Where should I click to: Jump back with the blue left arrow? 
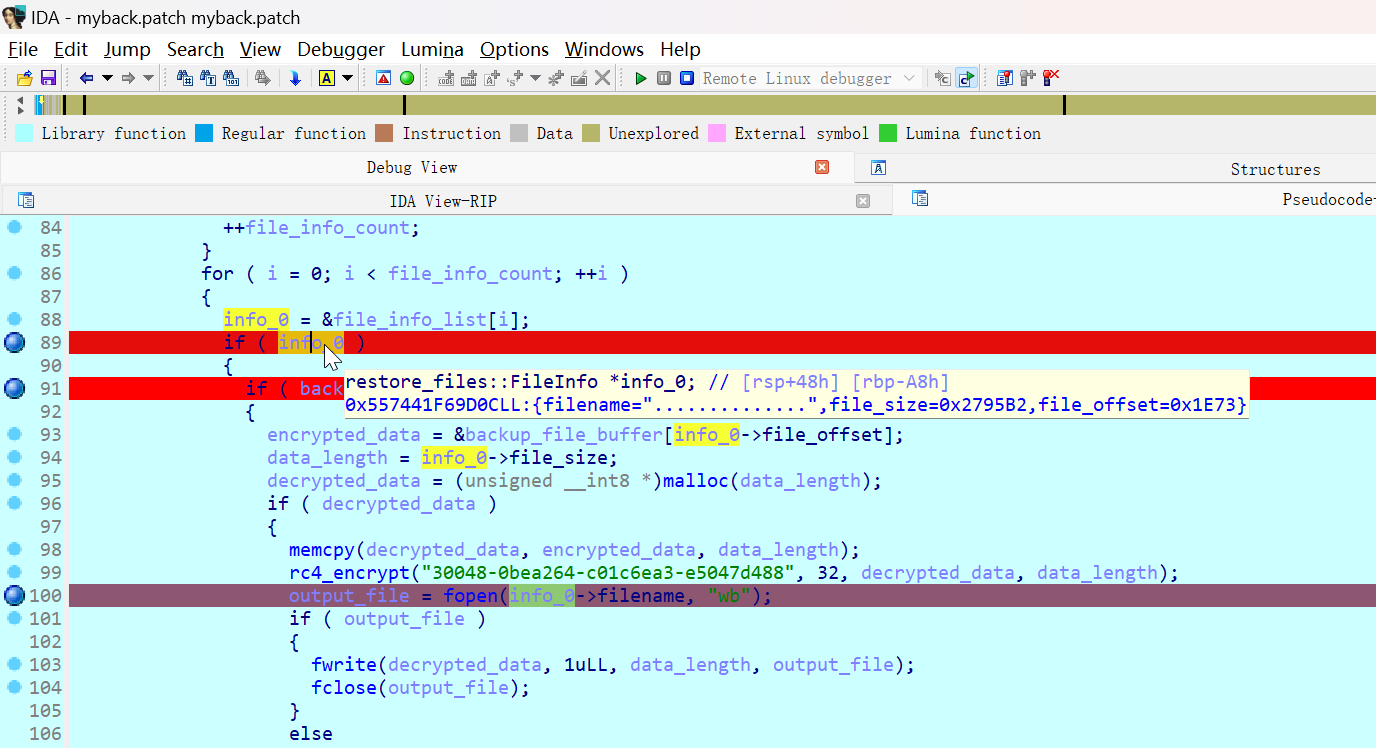86,78
